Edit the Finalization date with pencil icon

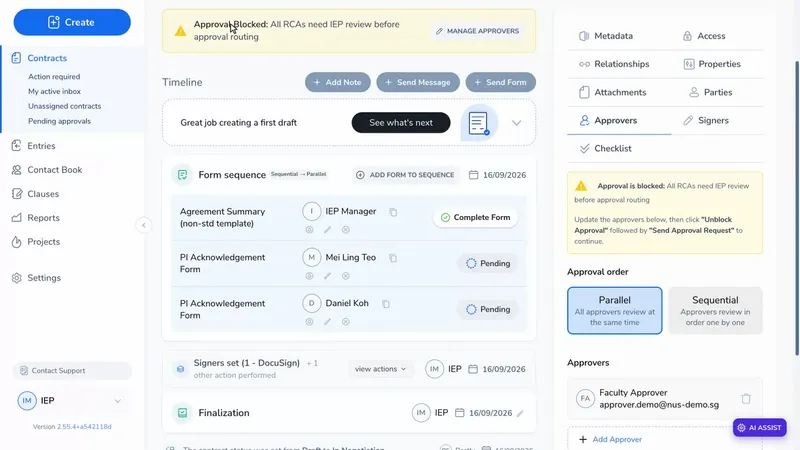tap(520, 413)
